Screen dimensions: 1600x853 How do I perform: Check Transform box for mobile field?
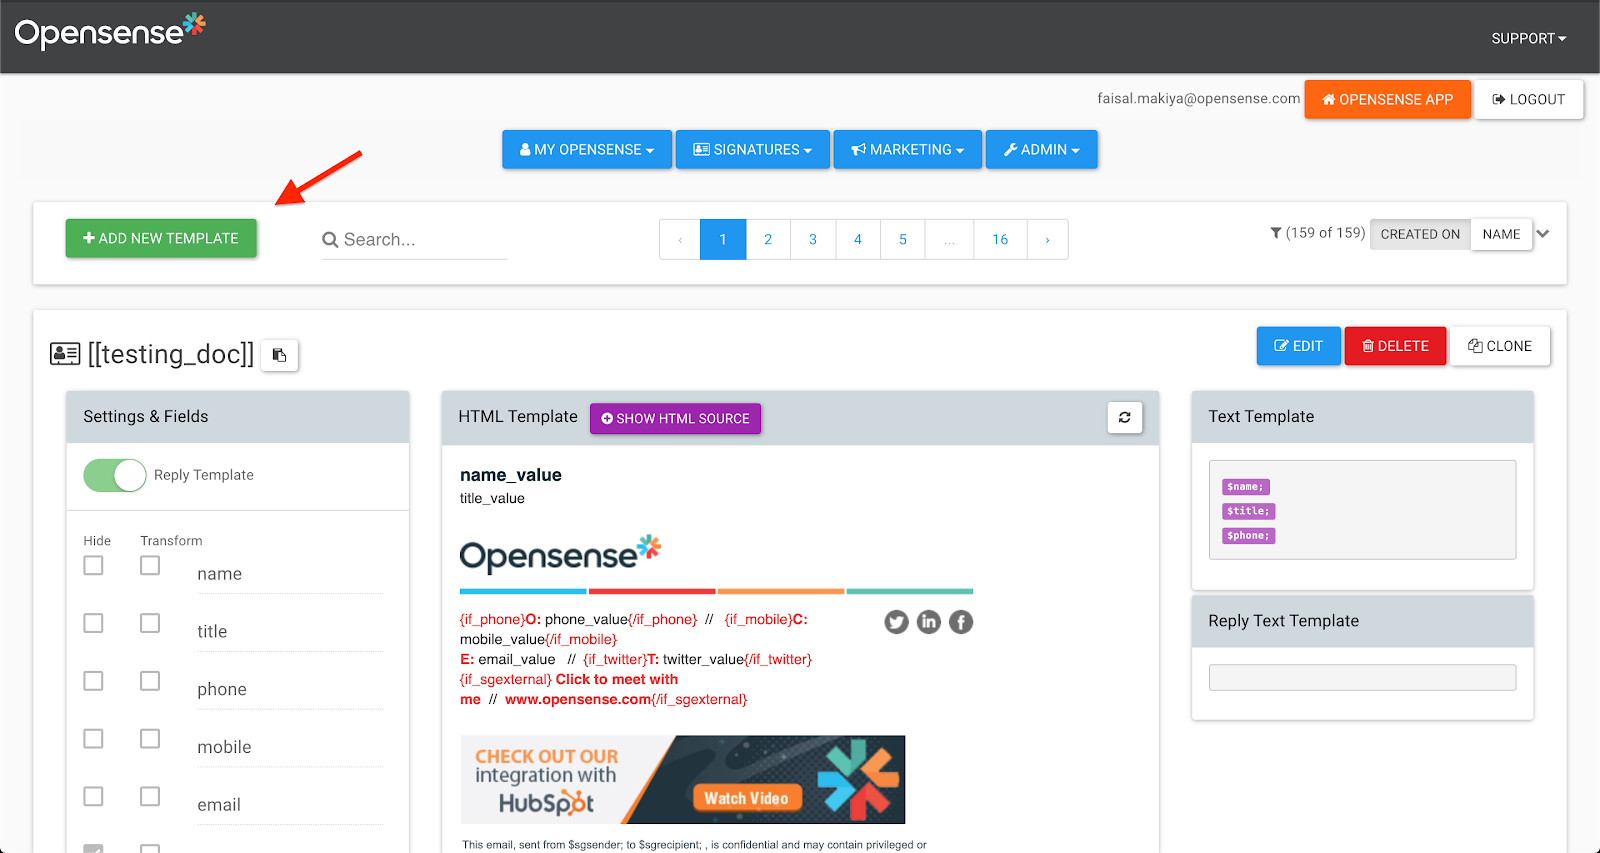click(x=150, y=738)
